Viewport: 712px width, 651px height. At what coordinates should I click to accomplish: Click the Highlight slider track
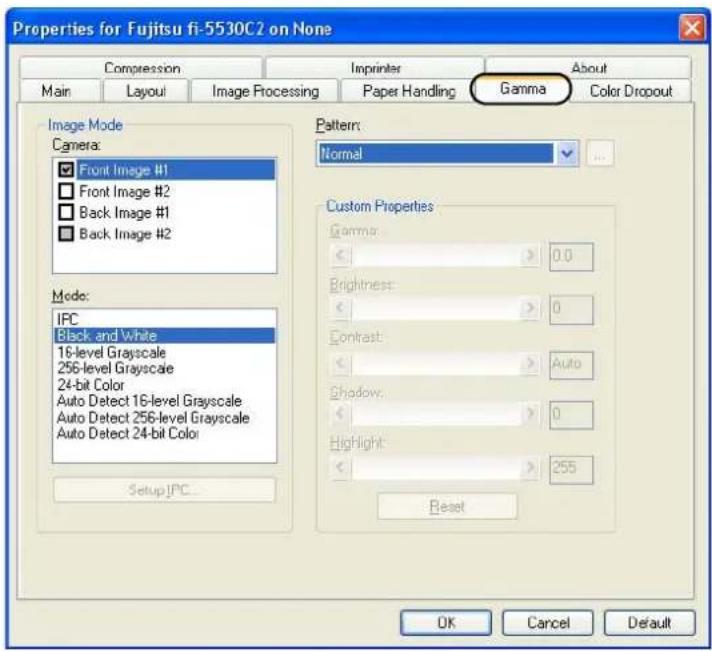(435, 468)
